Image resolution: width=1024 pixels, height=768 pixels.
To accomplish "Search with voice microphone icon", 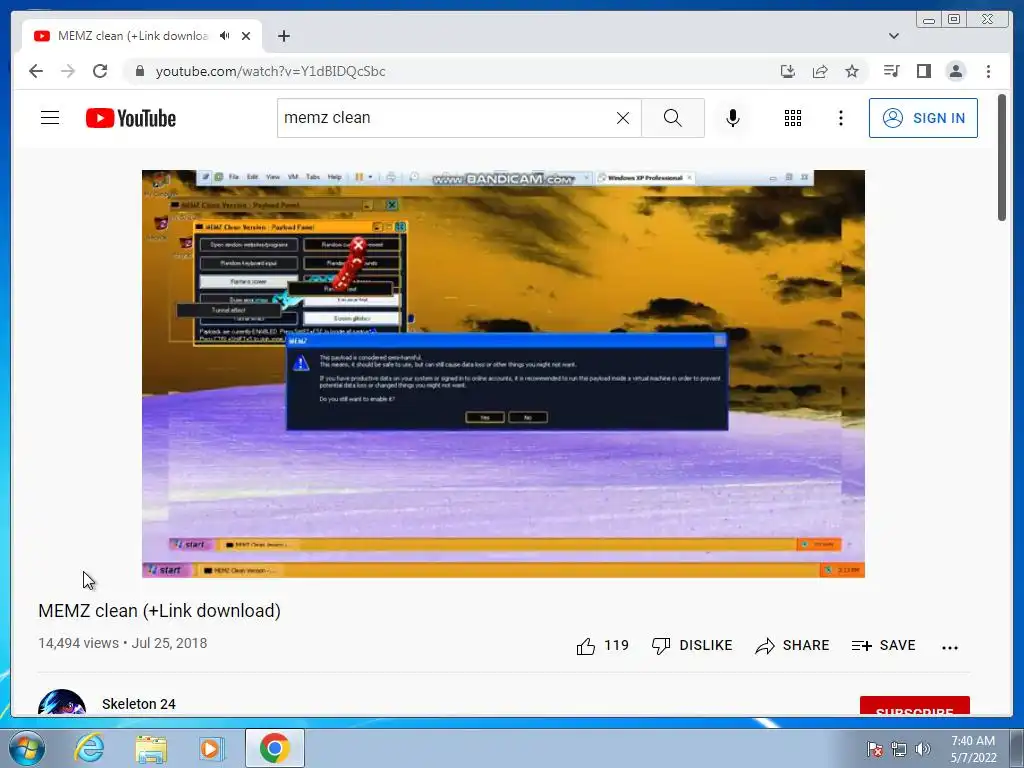I will (733, 118).
